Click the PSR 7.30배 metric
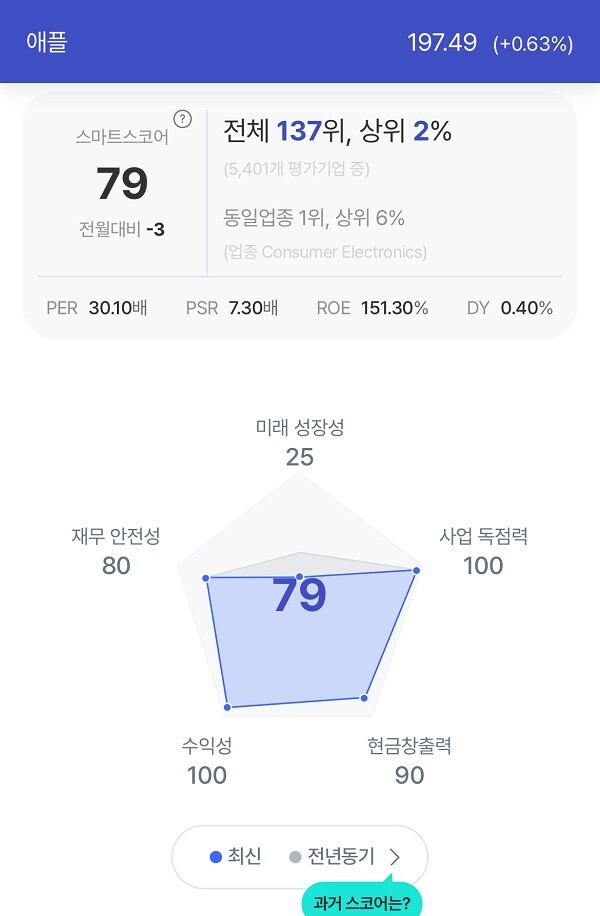600x916 pixels. (x=232, y=308)
